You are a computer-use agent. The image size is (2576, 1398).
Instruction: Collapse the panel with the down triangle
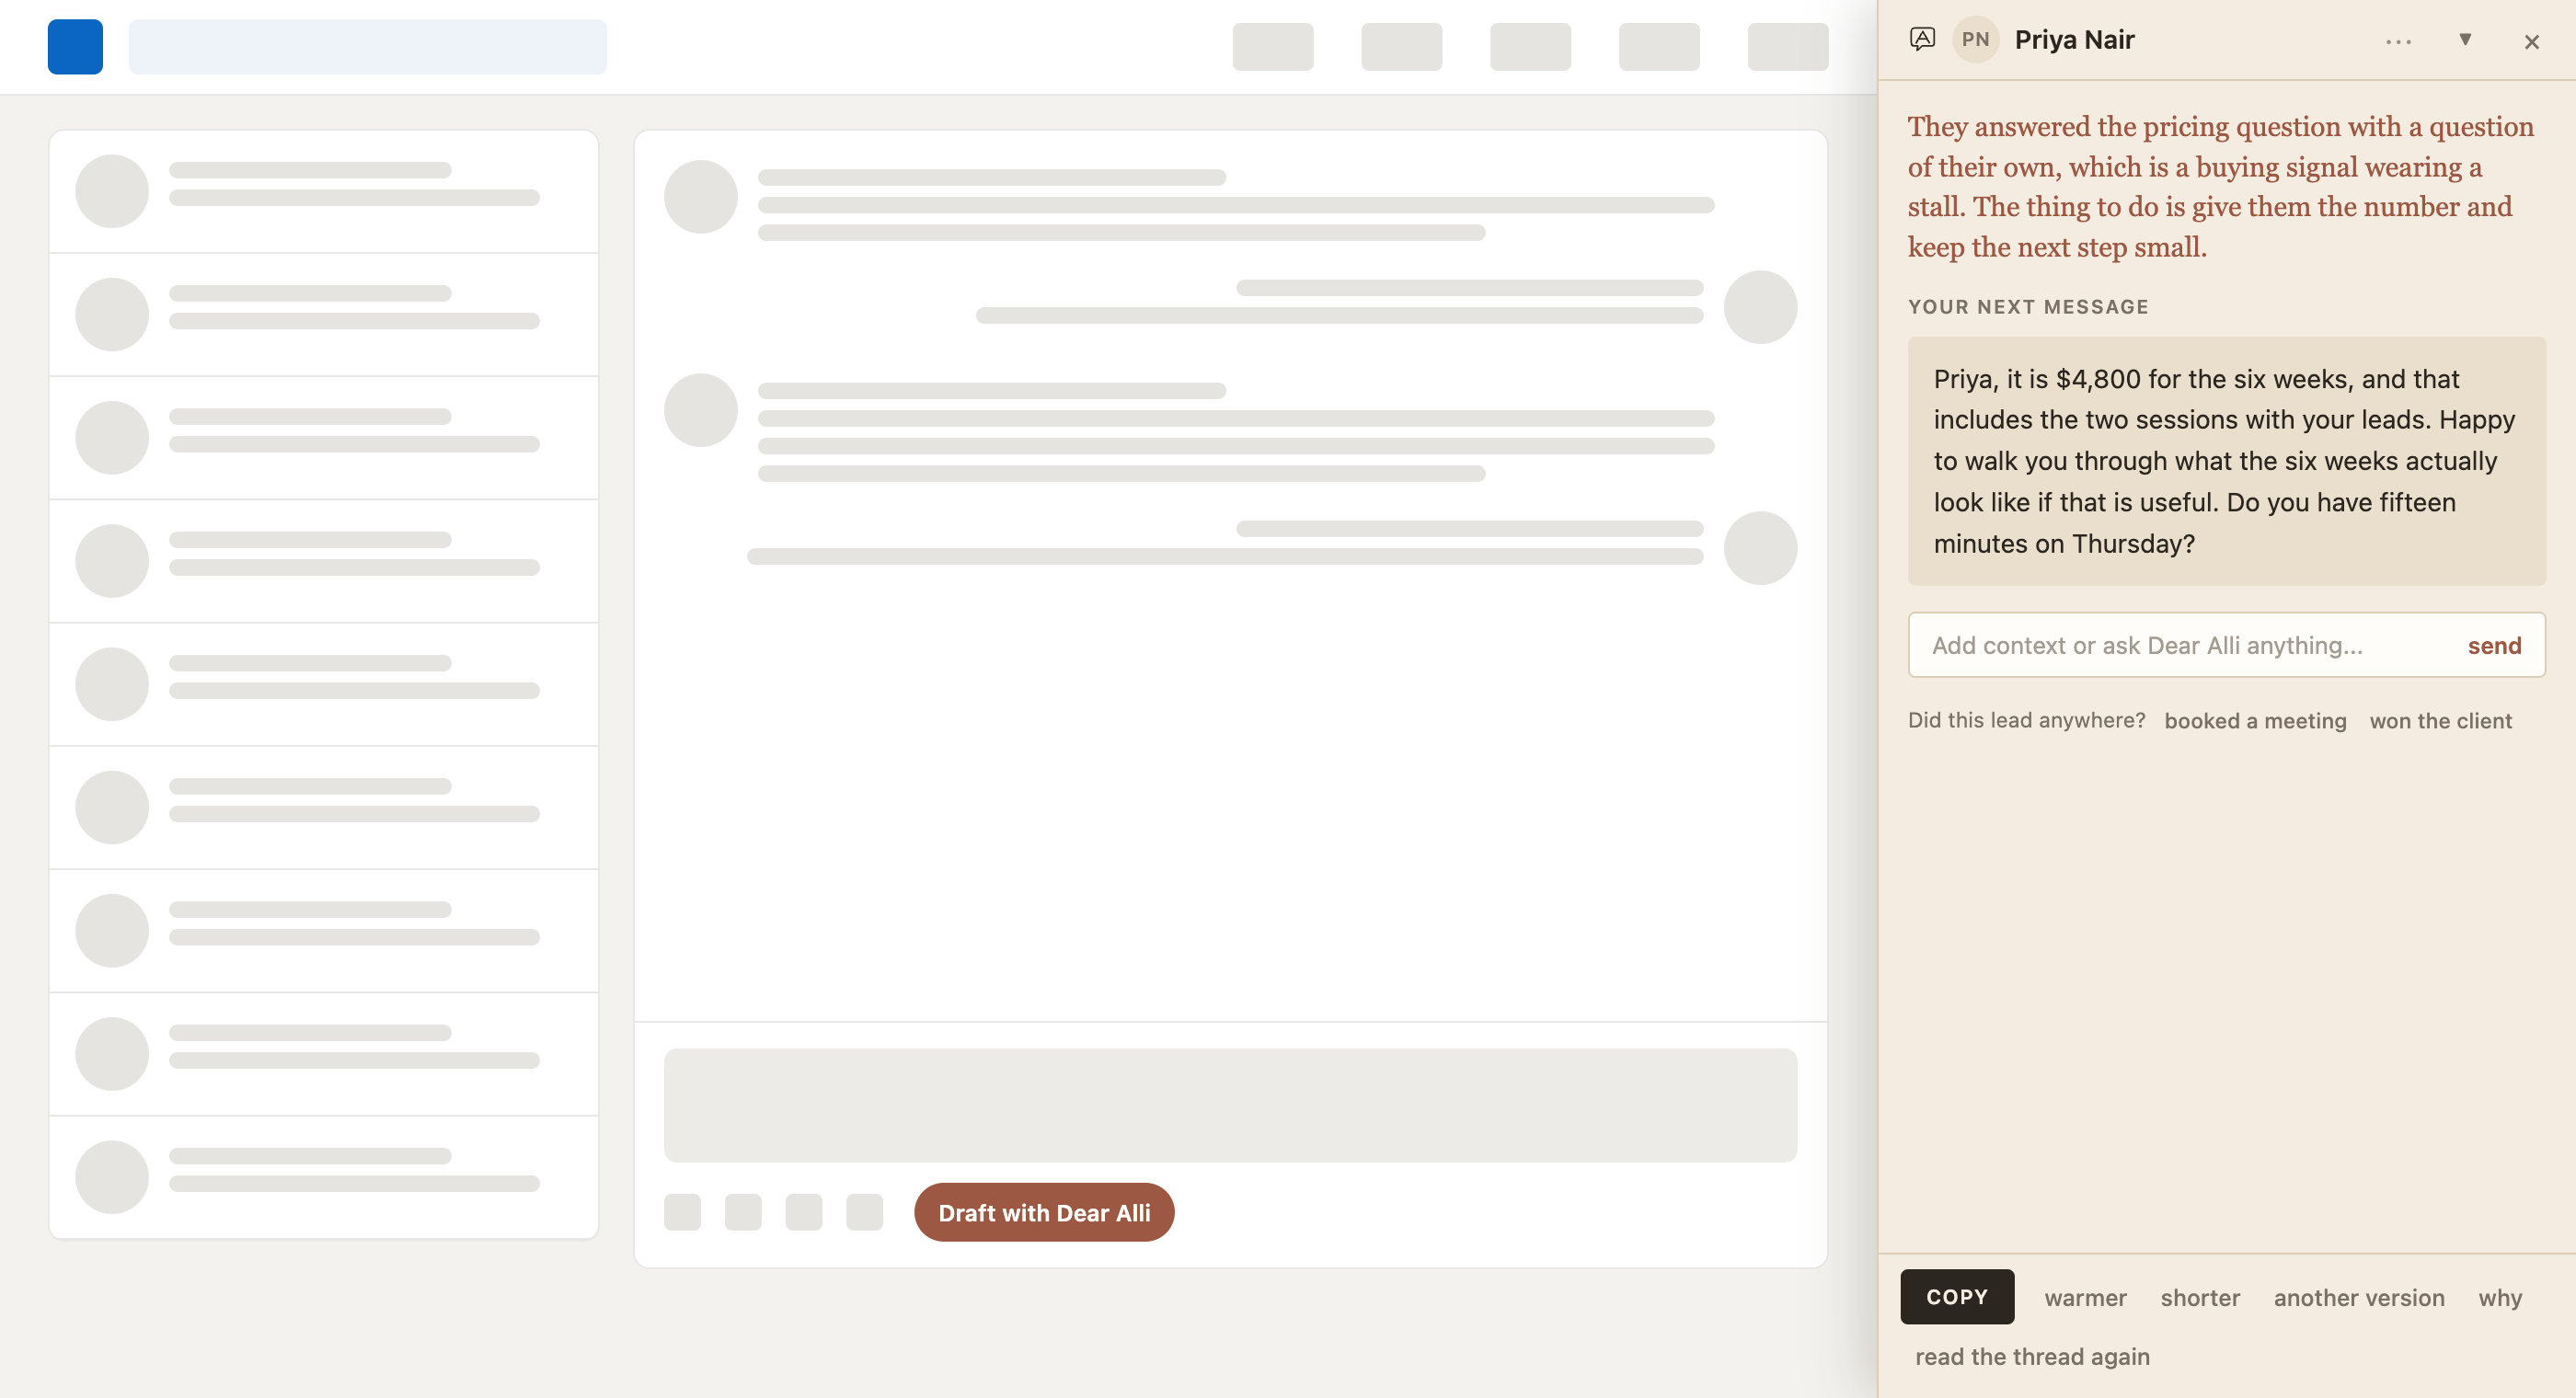pos(2465,40)
